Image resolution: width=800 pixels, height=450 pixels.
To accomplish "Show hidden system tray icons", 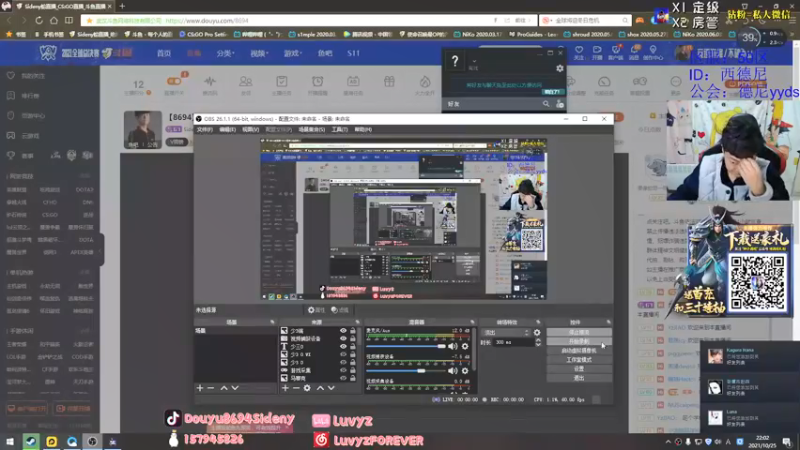I will (668, 442).
